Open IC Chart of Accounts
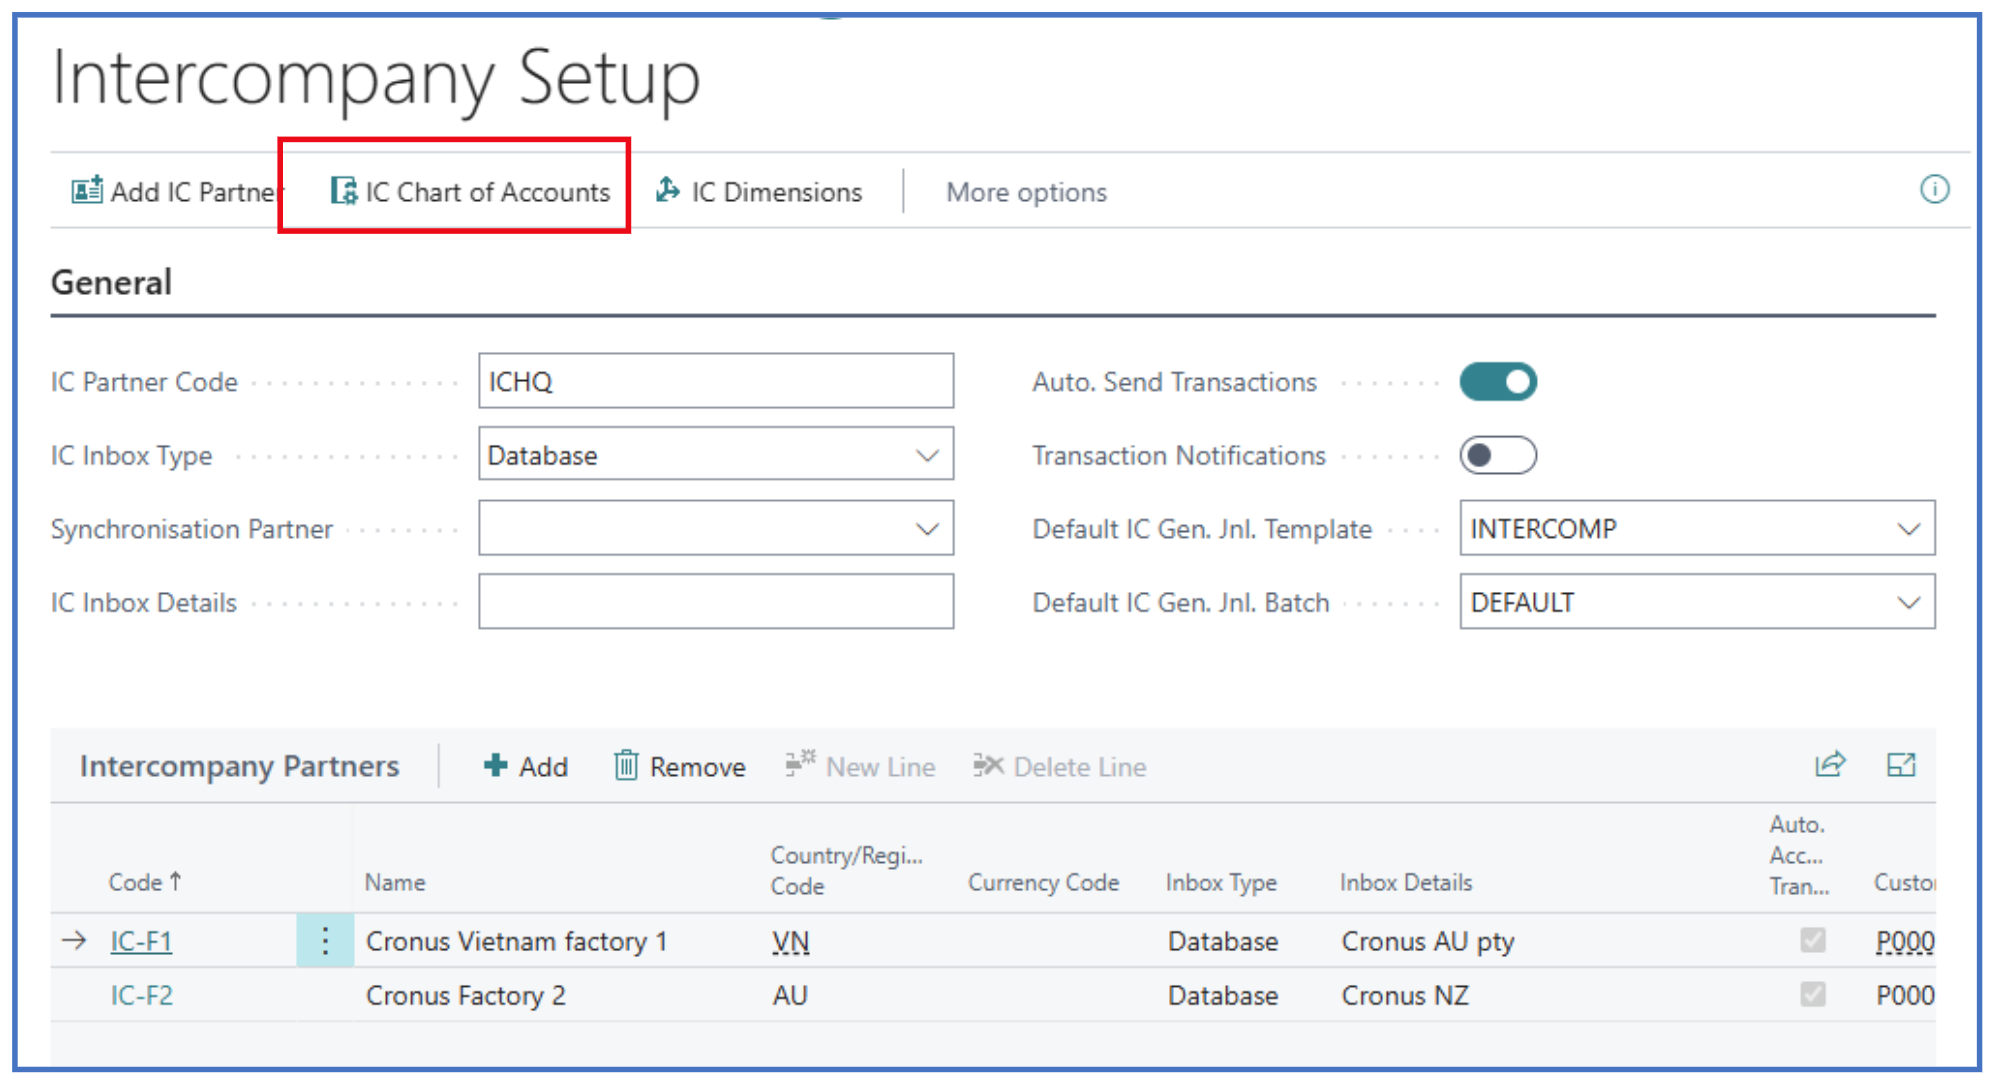 click(470, 191)
